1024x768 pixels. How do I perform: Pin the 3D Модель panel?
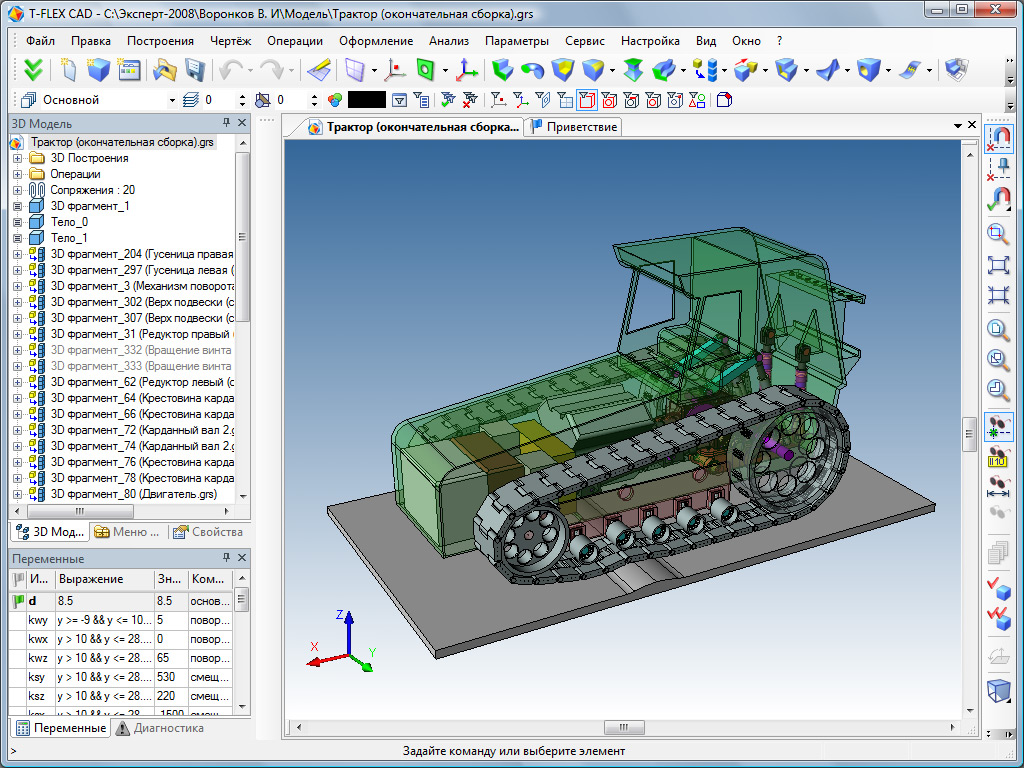[x=226, y=123]
